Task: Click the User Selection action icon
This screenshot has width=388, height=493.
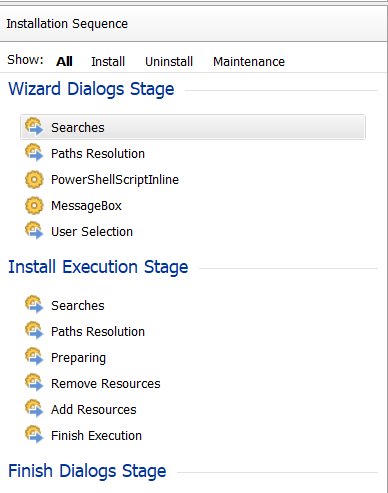Action: pos(34,231)
